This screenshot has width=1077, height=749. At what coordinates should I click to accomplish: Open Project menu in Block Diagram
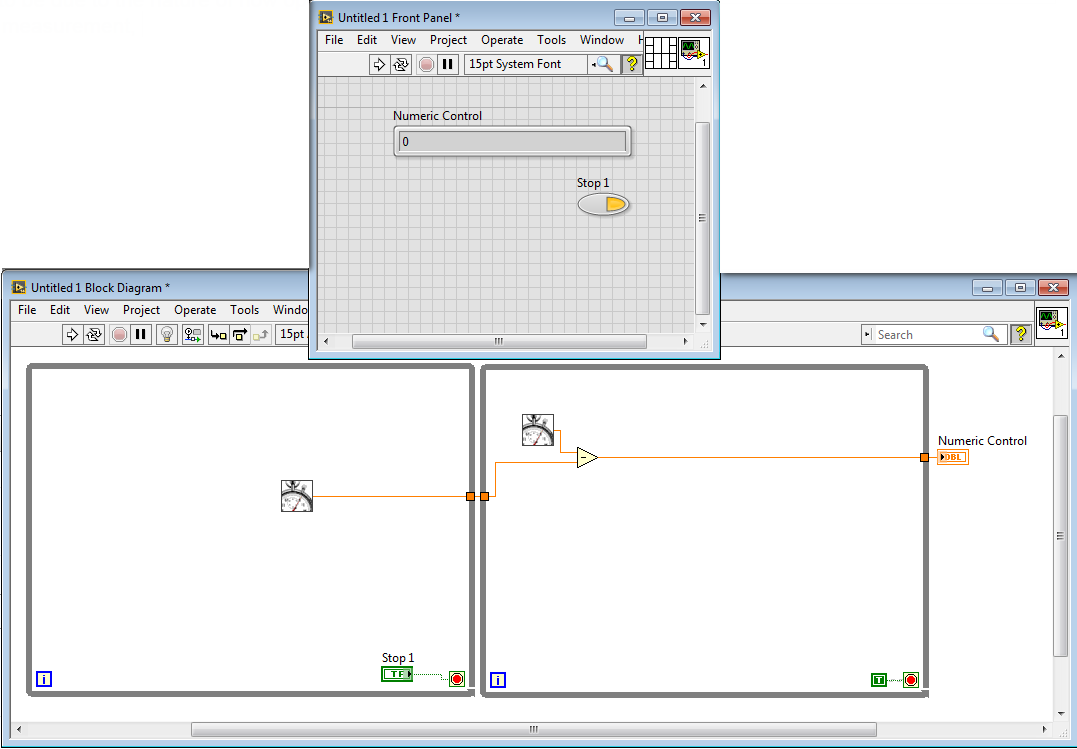tap(141, 310)
